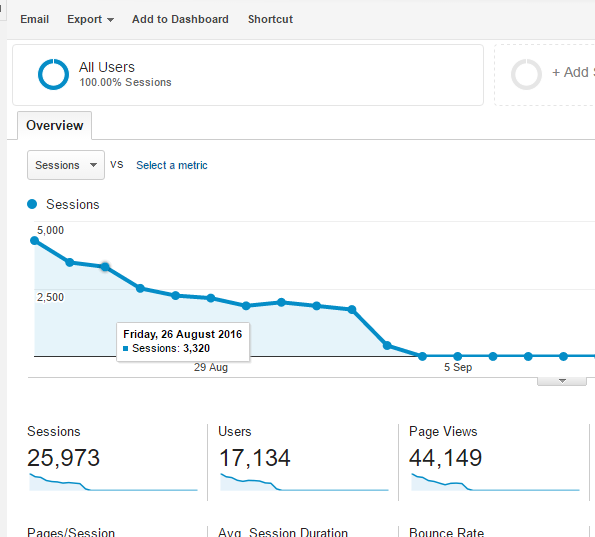Expand the Export menu arrow
The image size is (595, 537).
pos(110,20)
